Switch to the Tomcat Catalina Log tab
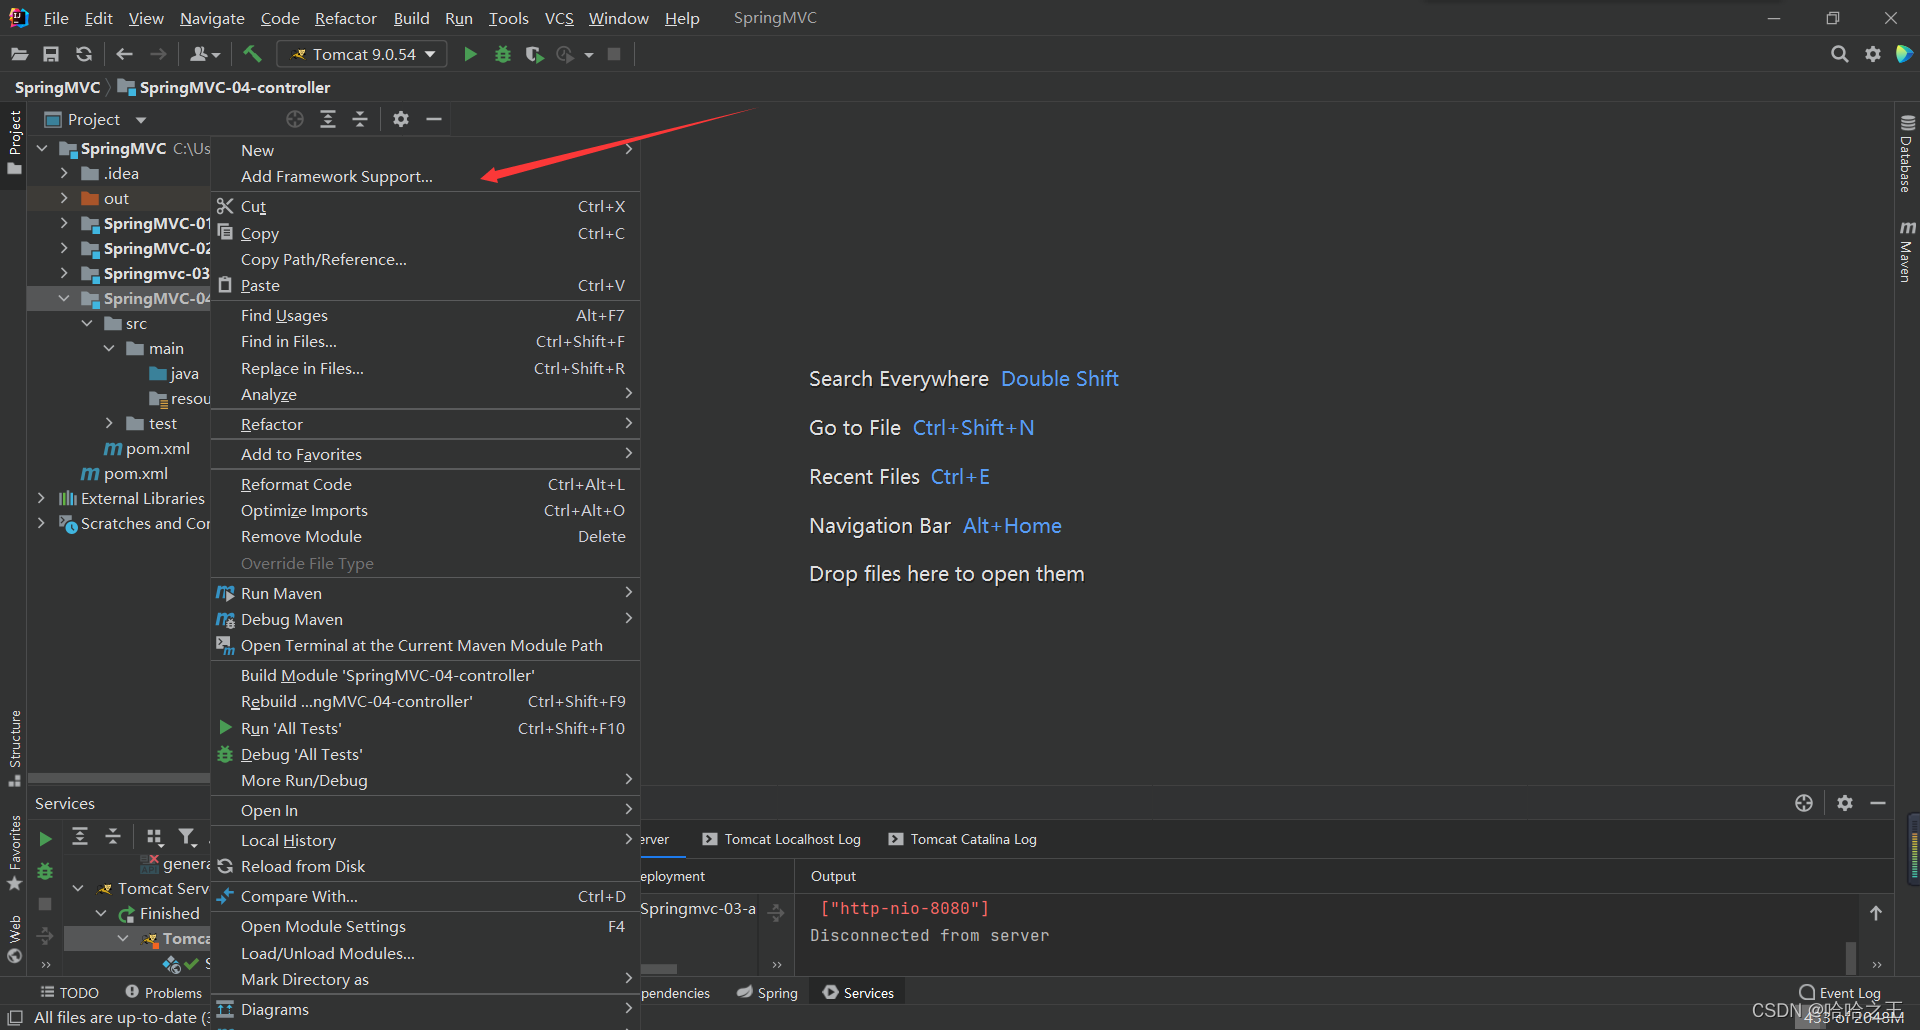1920x1030 pixels. 962,839
